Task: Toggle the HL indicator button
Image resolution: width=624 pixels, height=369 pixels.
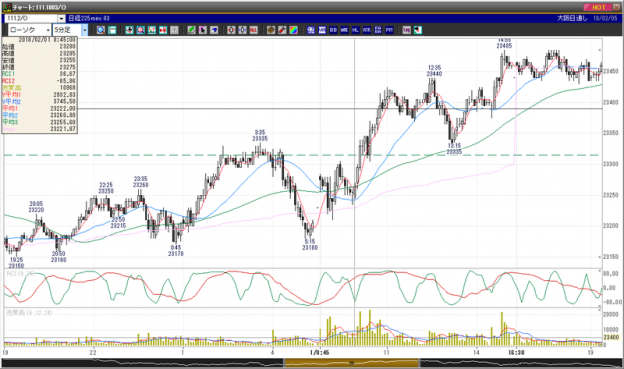Action: pyautogui.click(x=355, y=30)
